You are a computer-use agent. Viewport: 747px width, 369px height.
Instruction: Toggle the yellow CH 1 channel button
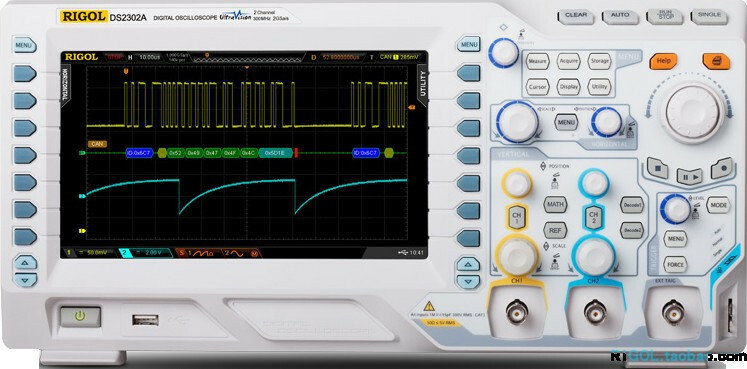(516, 218)
